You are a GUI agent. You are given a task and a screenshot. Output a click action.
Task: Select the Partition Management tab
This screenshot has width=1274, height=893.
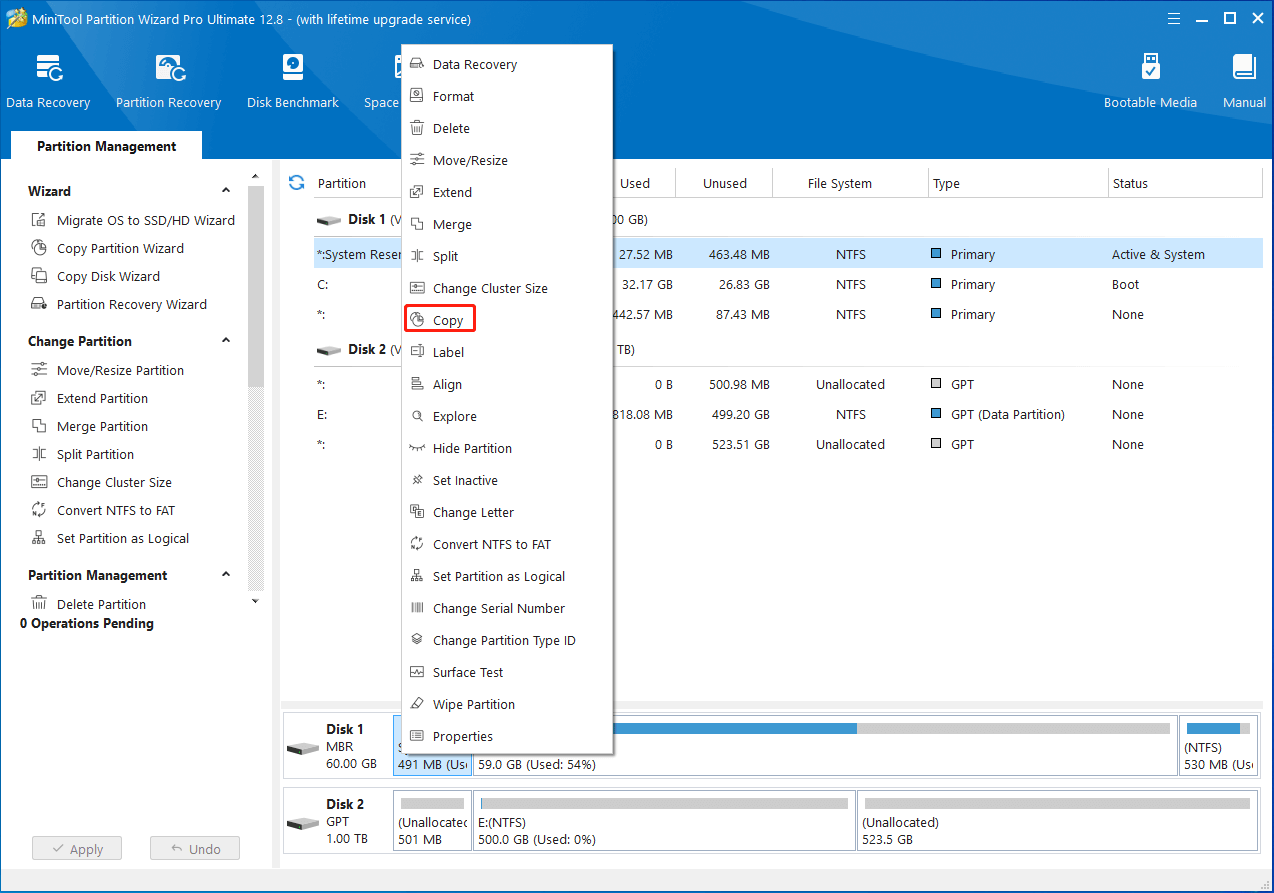[x=106, y=146]
